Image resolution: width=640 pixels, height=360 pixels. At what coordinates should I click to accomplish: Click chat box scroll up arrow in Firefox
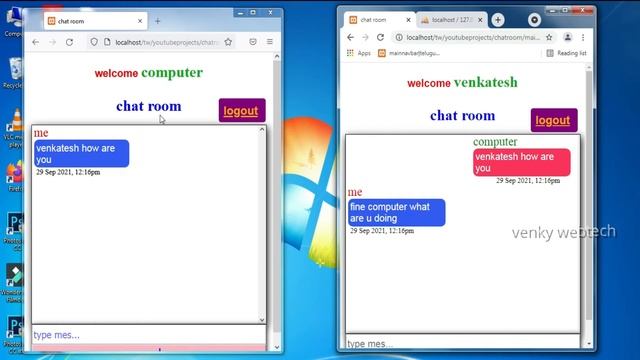click(x=262, y=129)
